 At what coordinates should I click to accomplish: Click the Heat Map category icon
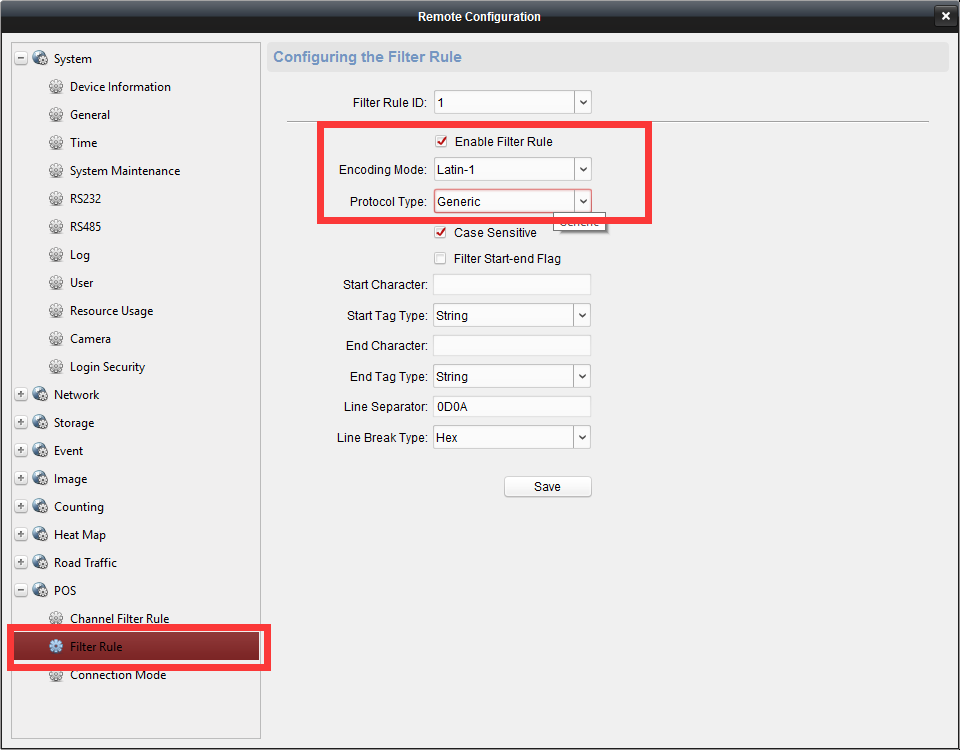[x=40, y=535]
